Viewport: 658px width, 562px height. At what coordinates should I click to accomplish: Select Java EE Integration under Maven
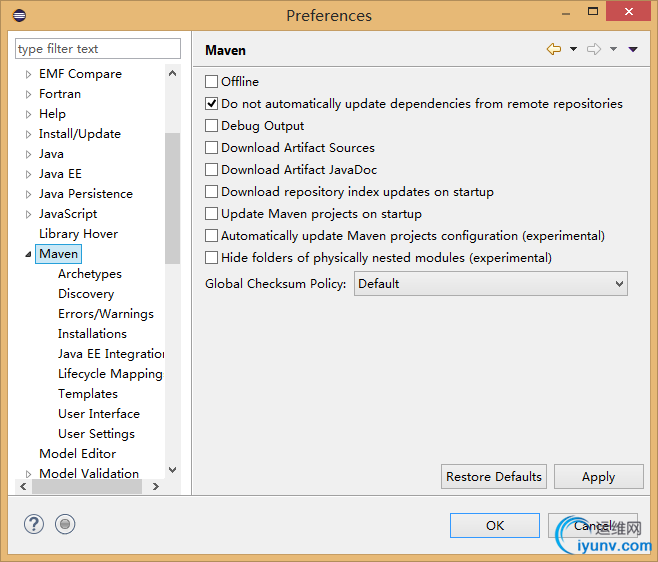pyautogui.click(x=111, y=354)
